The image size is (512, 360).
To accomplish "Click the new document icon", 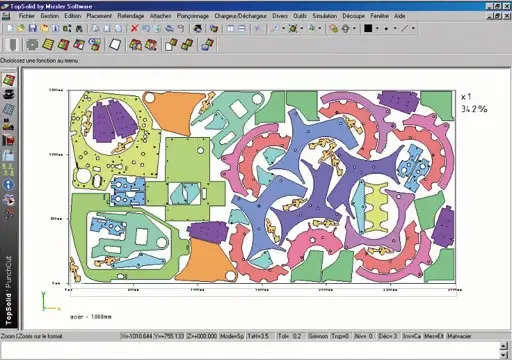I will (10, 29).
